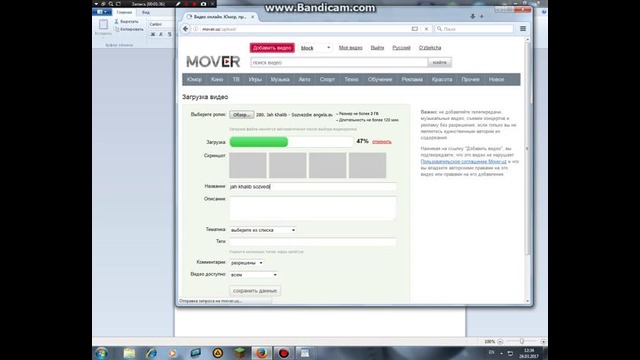Viewport: 640px width, 360px height.
Task: Click the Описание description text area
Action: tap(313, 209)
